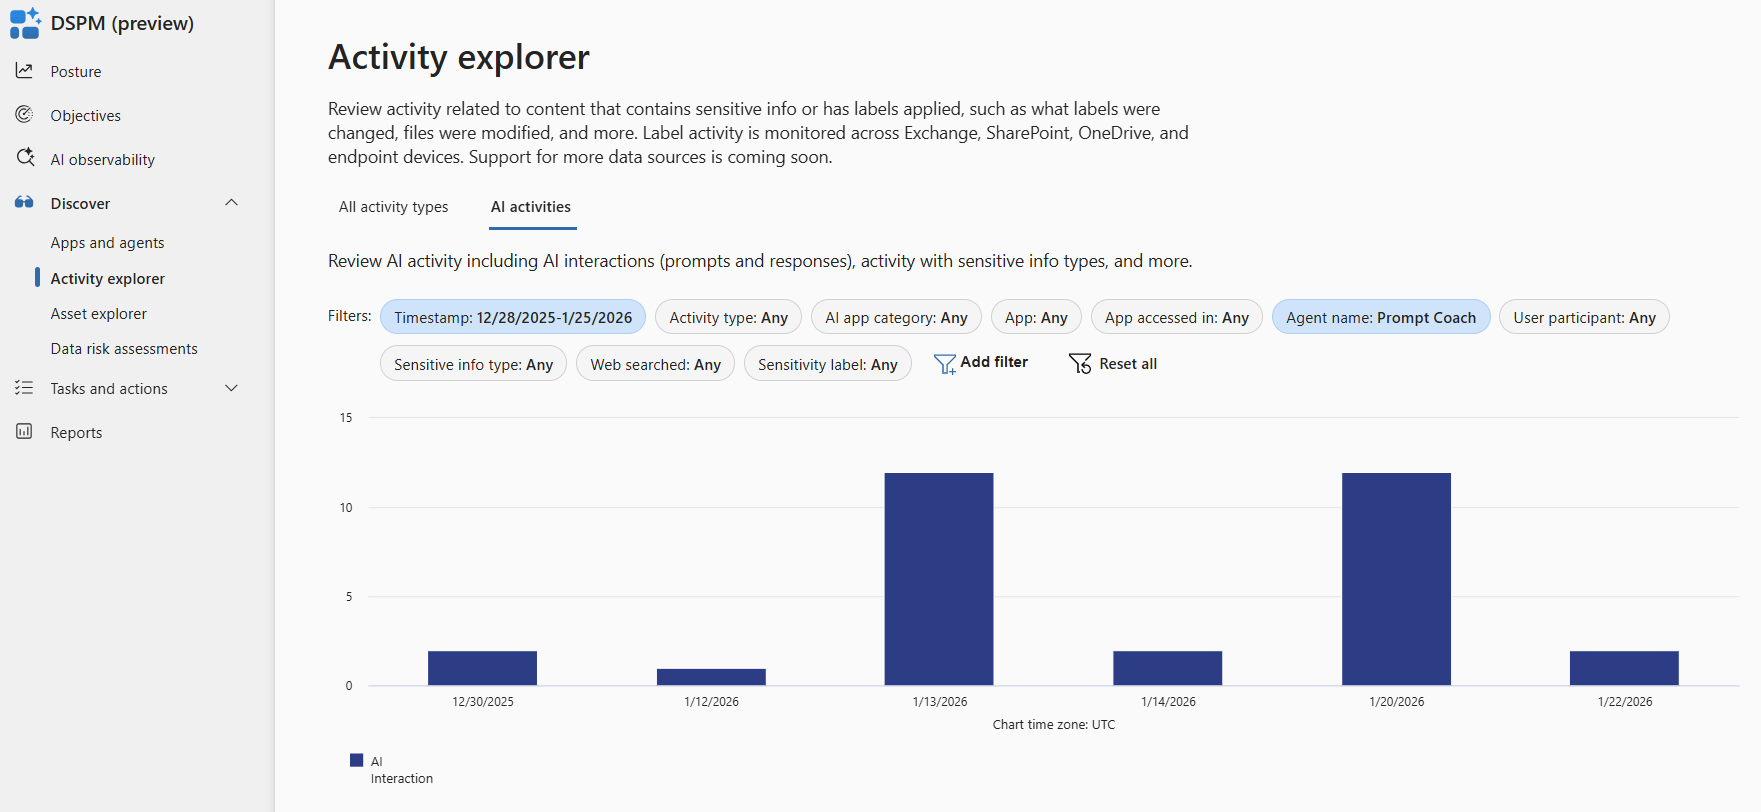Go to Data risk assessments
The width and height of the screenshot is (1761, 812).
tap(124, 349)
